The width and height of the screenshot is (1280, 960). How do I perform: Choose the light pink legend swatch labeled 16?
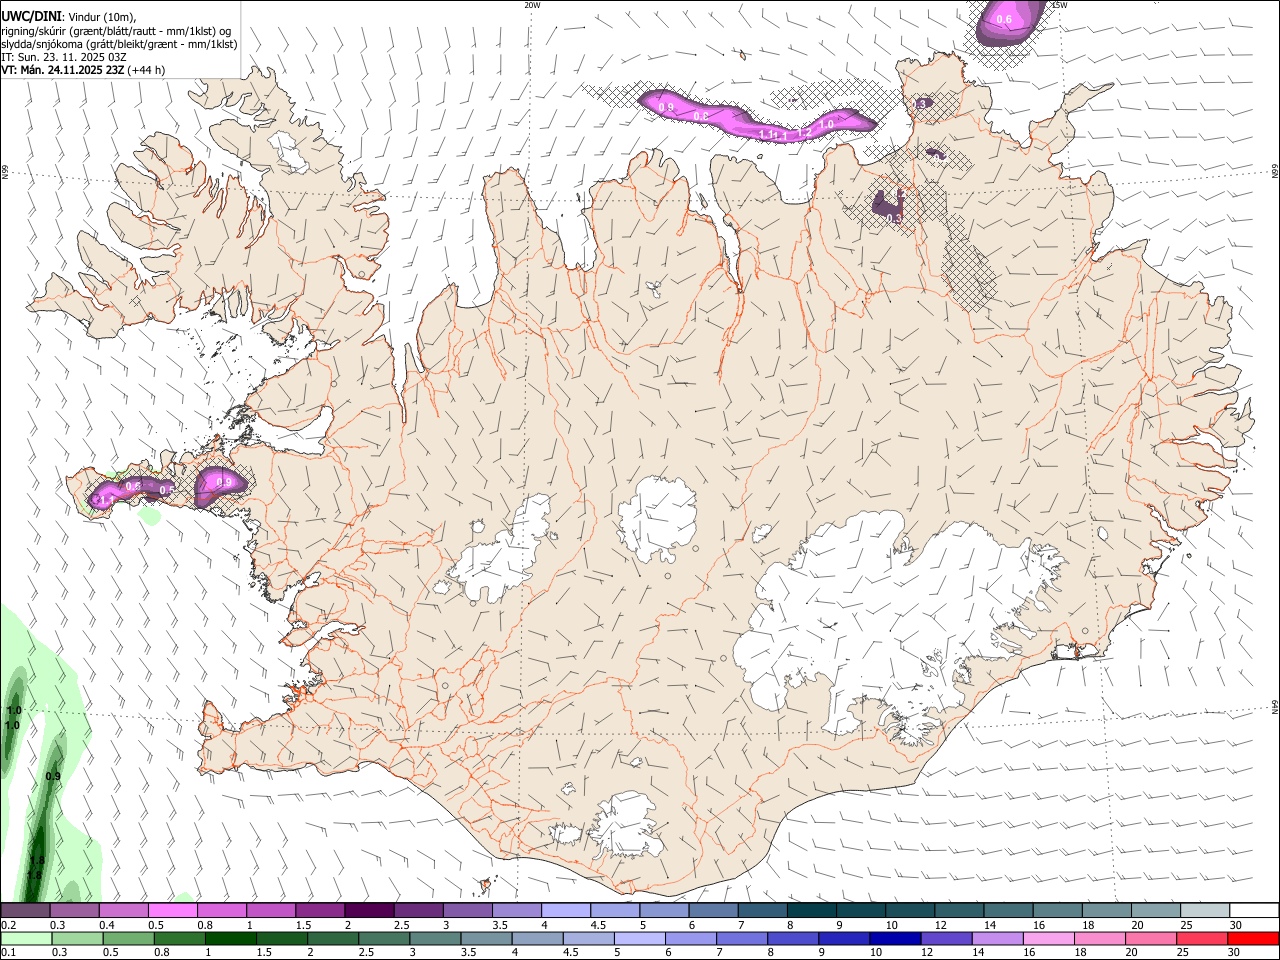[x=1049, y=939]
